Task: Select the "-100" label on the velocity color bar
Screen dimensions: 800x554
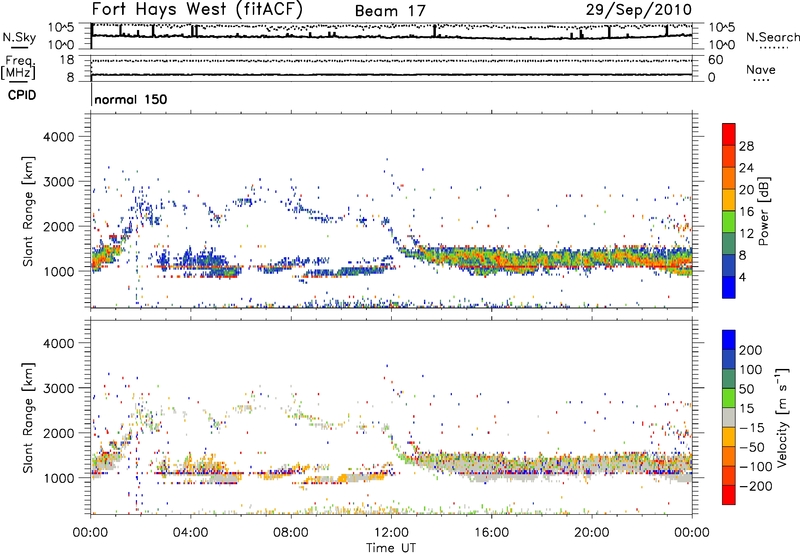Action: pos(756,467)
